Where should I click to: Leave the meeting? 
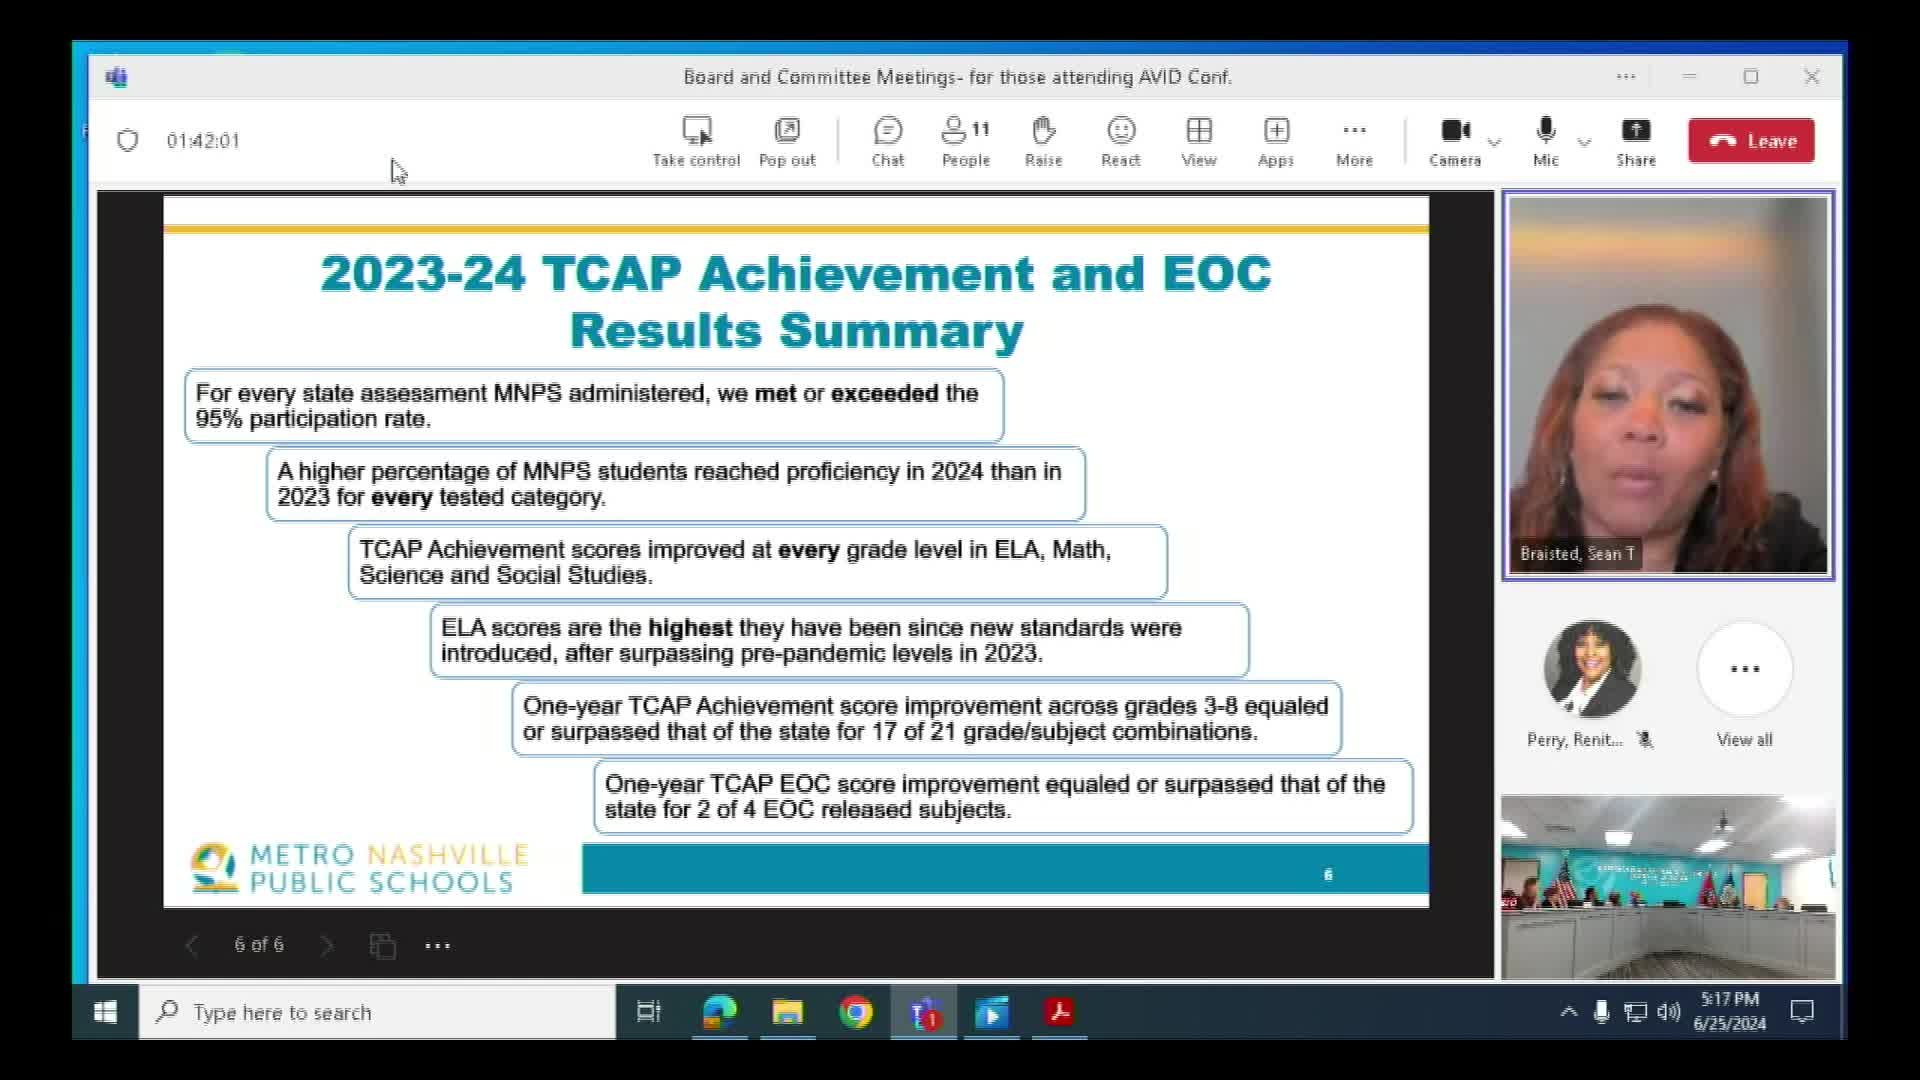(1751, 141)
